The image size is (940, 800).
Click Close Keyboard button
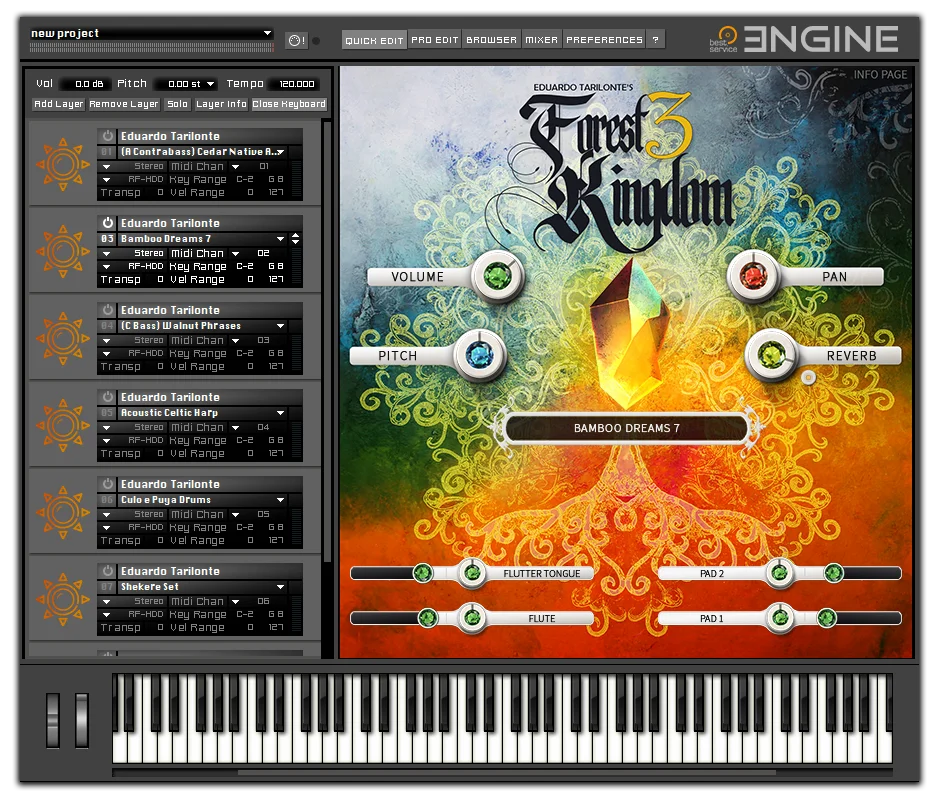289,104
